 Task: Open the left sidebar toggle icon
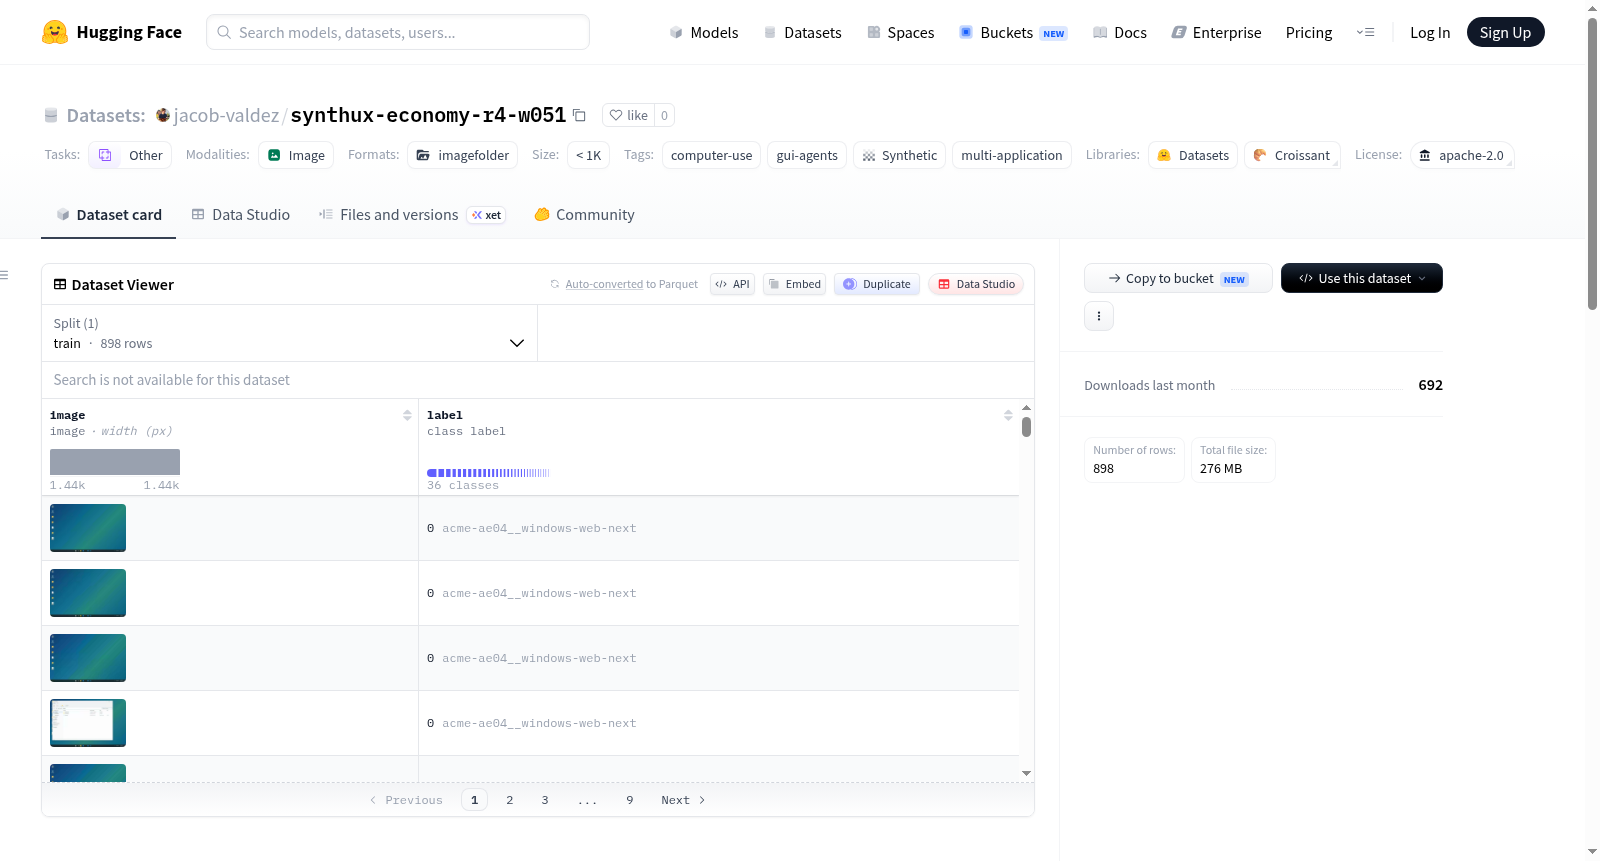[x=4, y=275]
